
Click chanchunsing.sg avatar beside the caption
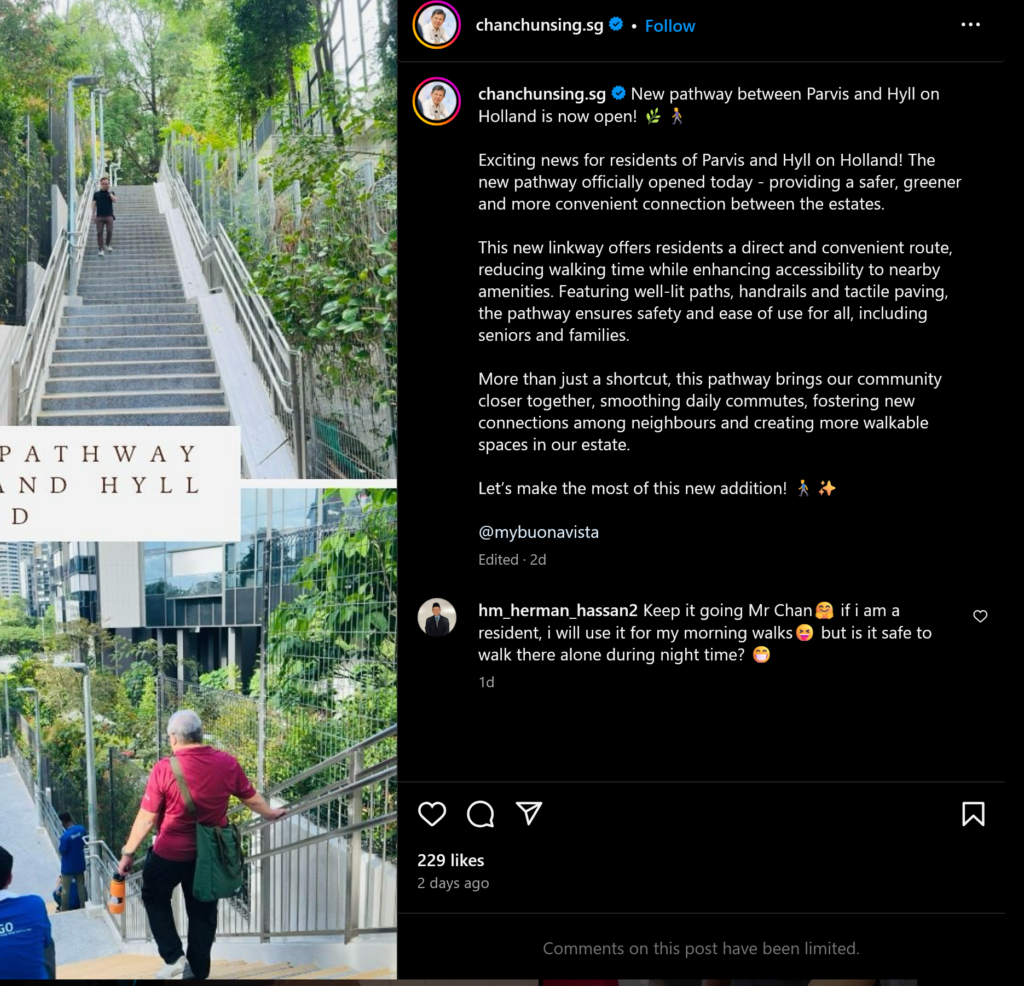pyautogui.click(x=437, y=101)
